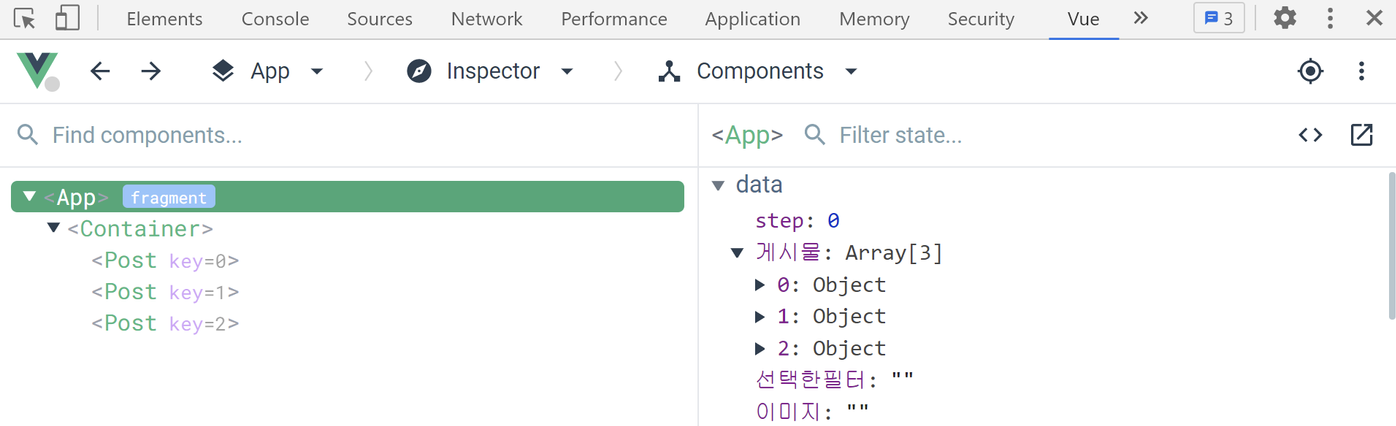
Task: Go back with the left arrow
Action: pyautogui.click(x=100, y=71)
